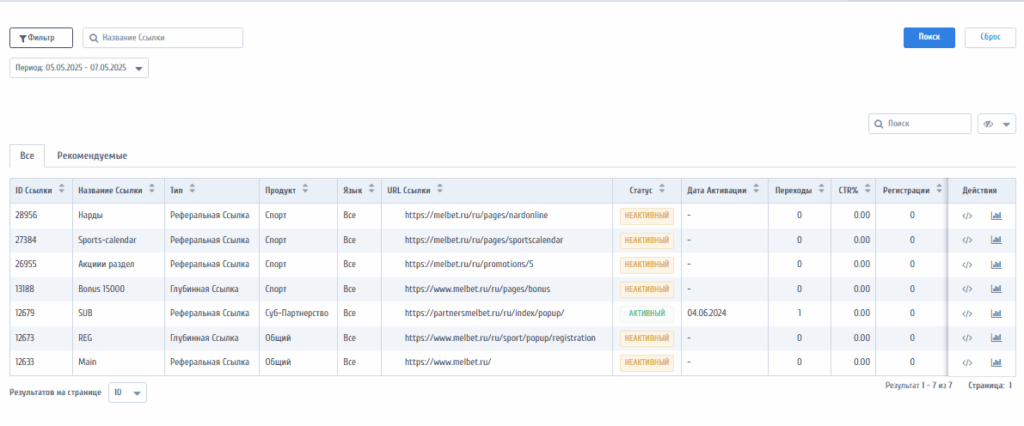Viewport: 1024px width, 426px height.
Task: Click the Фильтр button
Action: click(x=41, y=38)
